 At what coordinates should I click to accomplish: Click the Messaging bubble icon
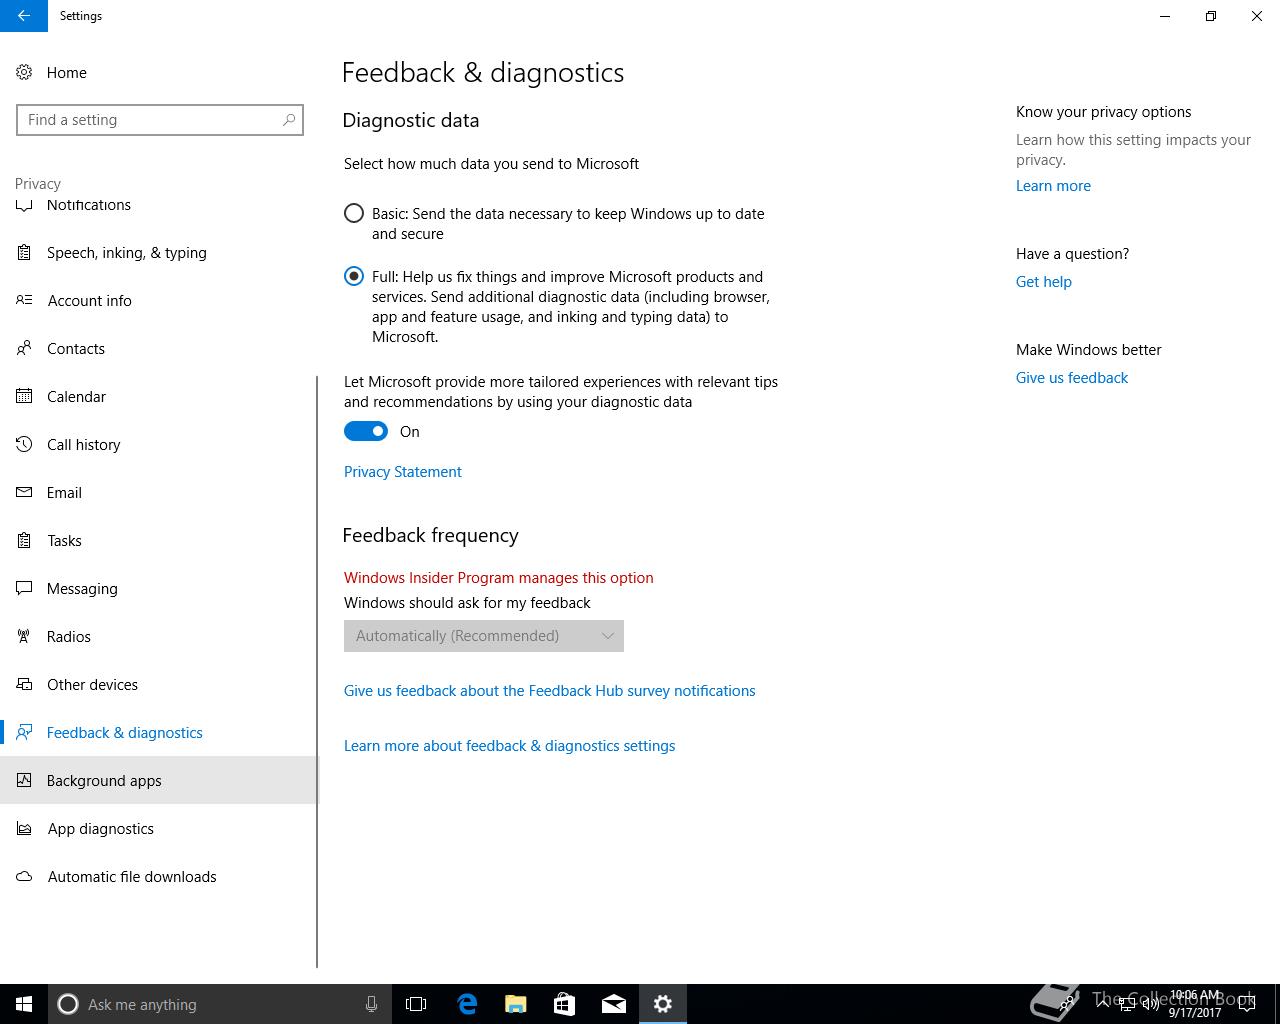click(x=24, y=589)
